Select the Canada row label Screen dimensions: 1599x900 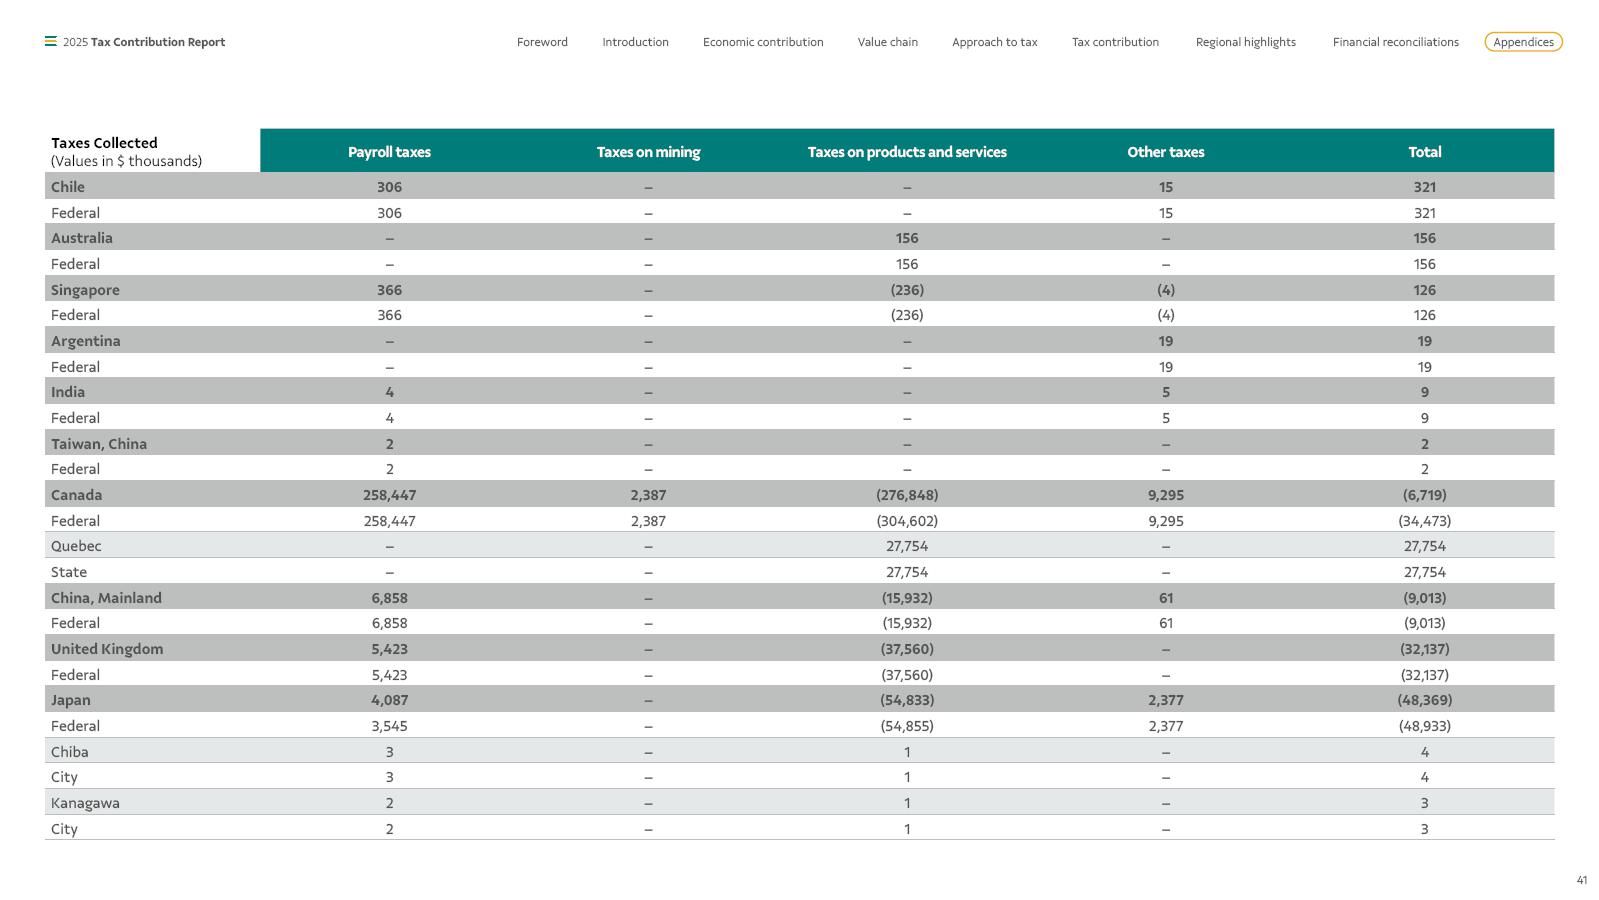coord(77,495)
